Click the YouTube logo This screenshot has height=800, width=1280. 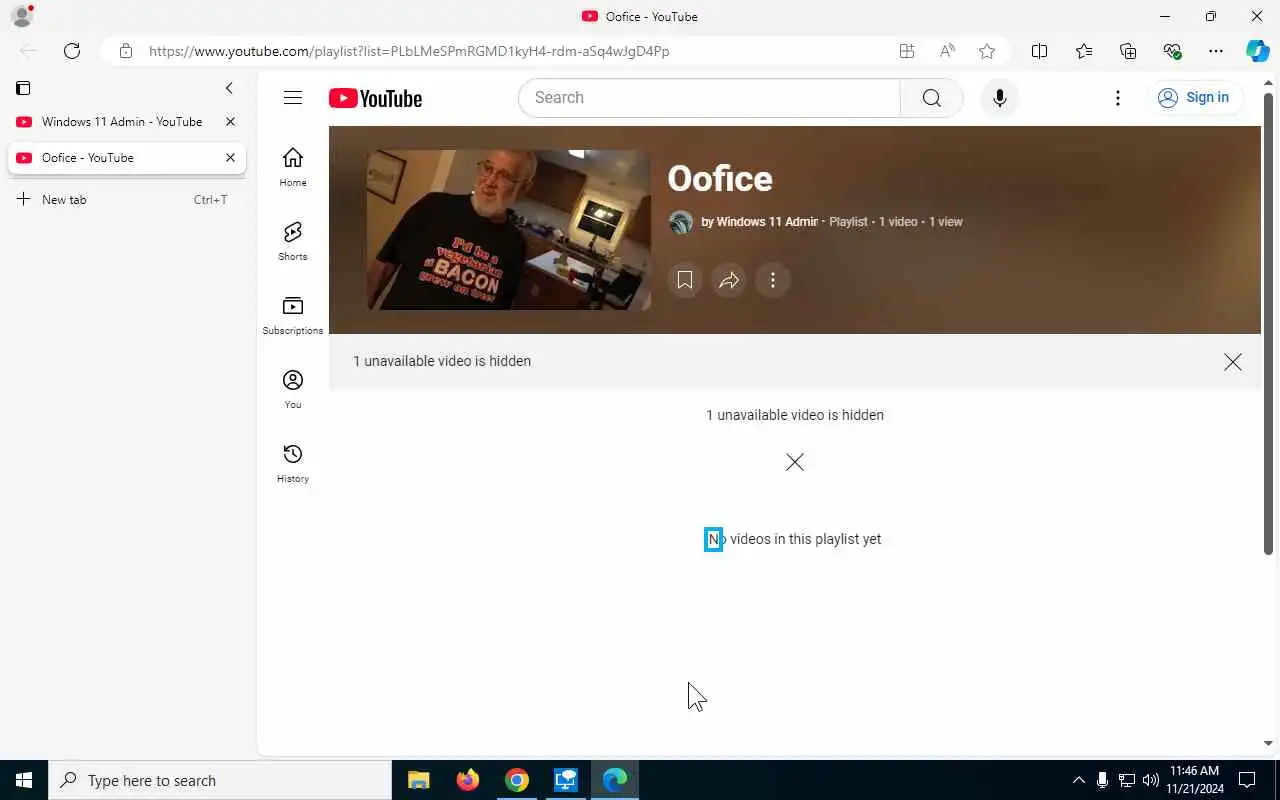point(375,98)
